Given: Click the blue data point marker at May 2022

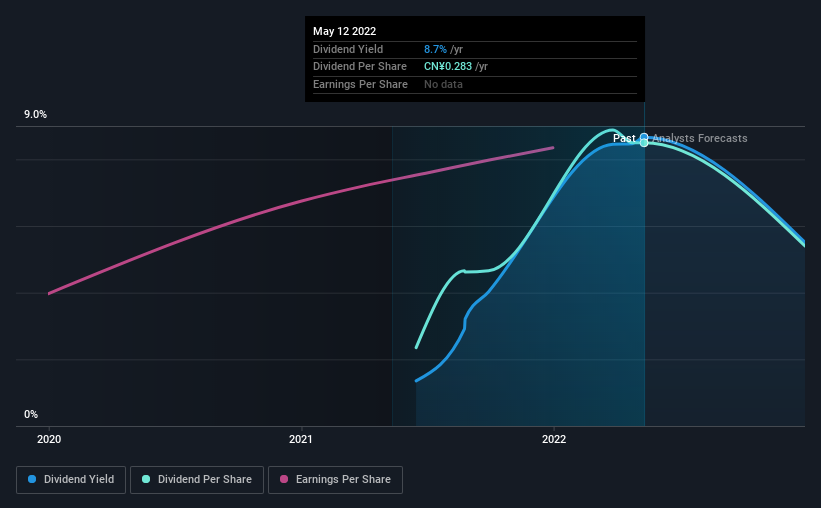Looking at the screenshot, I should click(644, 137).
